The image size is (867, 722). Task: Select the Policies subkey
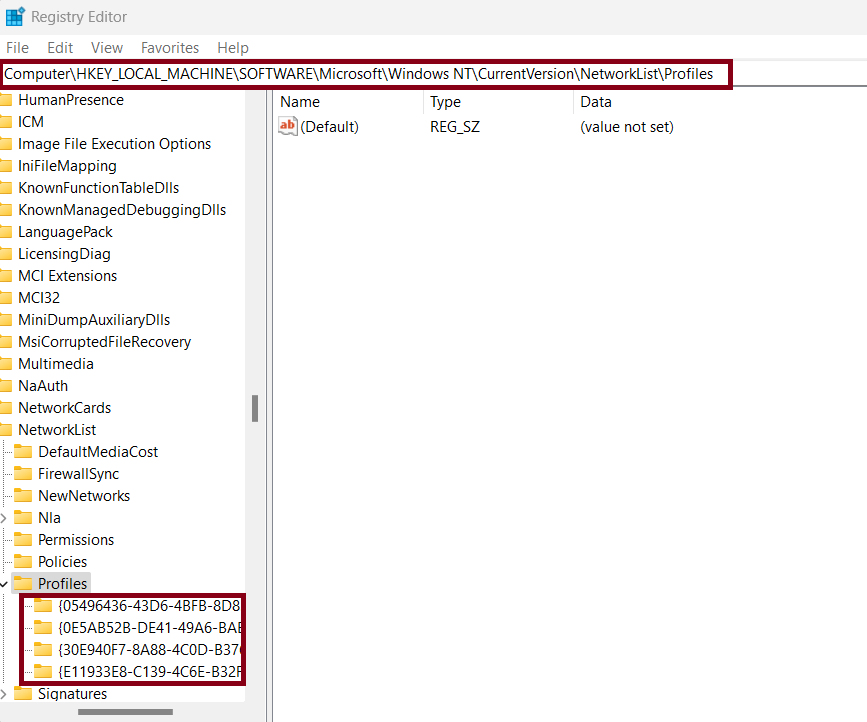(x=62, y=562)
